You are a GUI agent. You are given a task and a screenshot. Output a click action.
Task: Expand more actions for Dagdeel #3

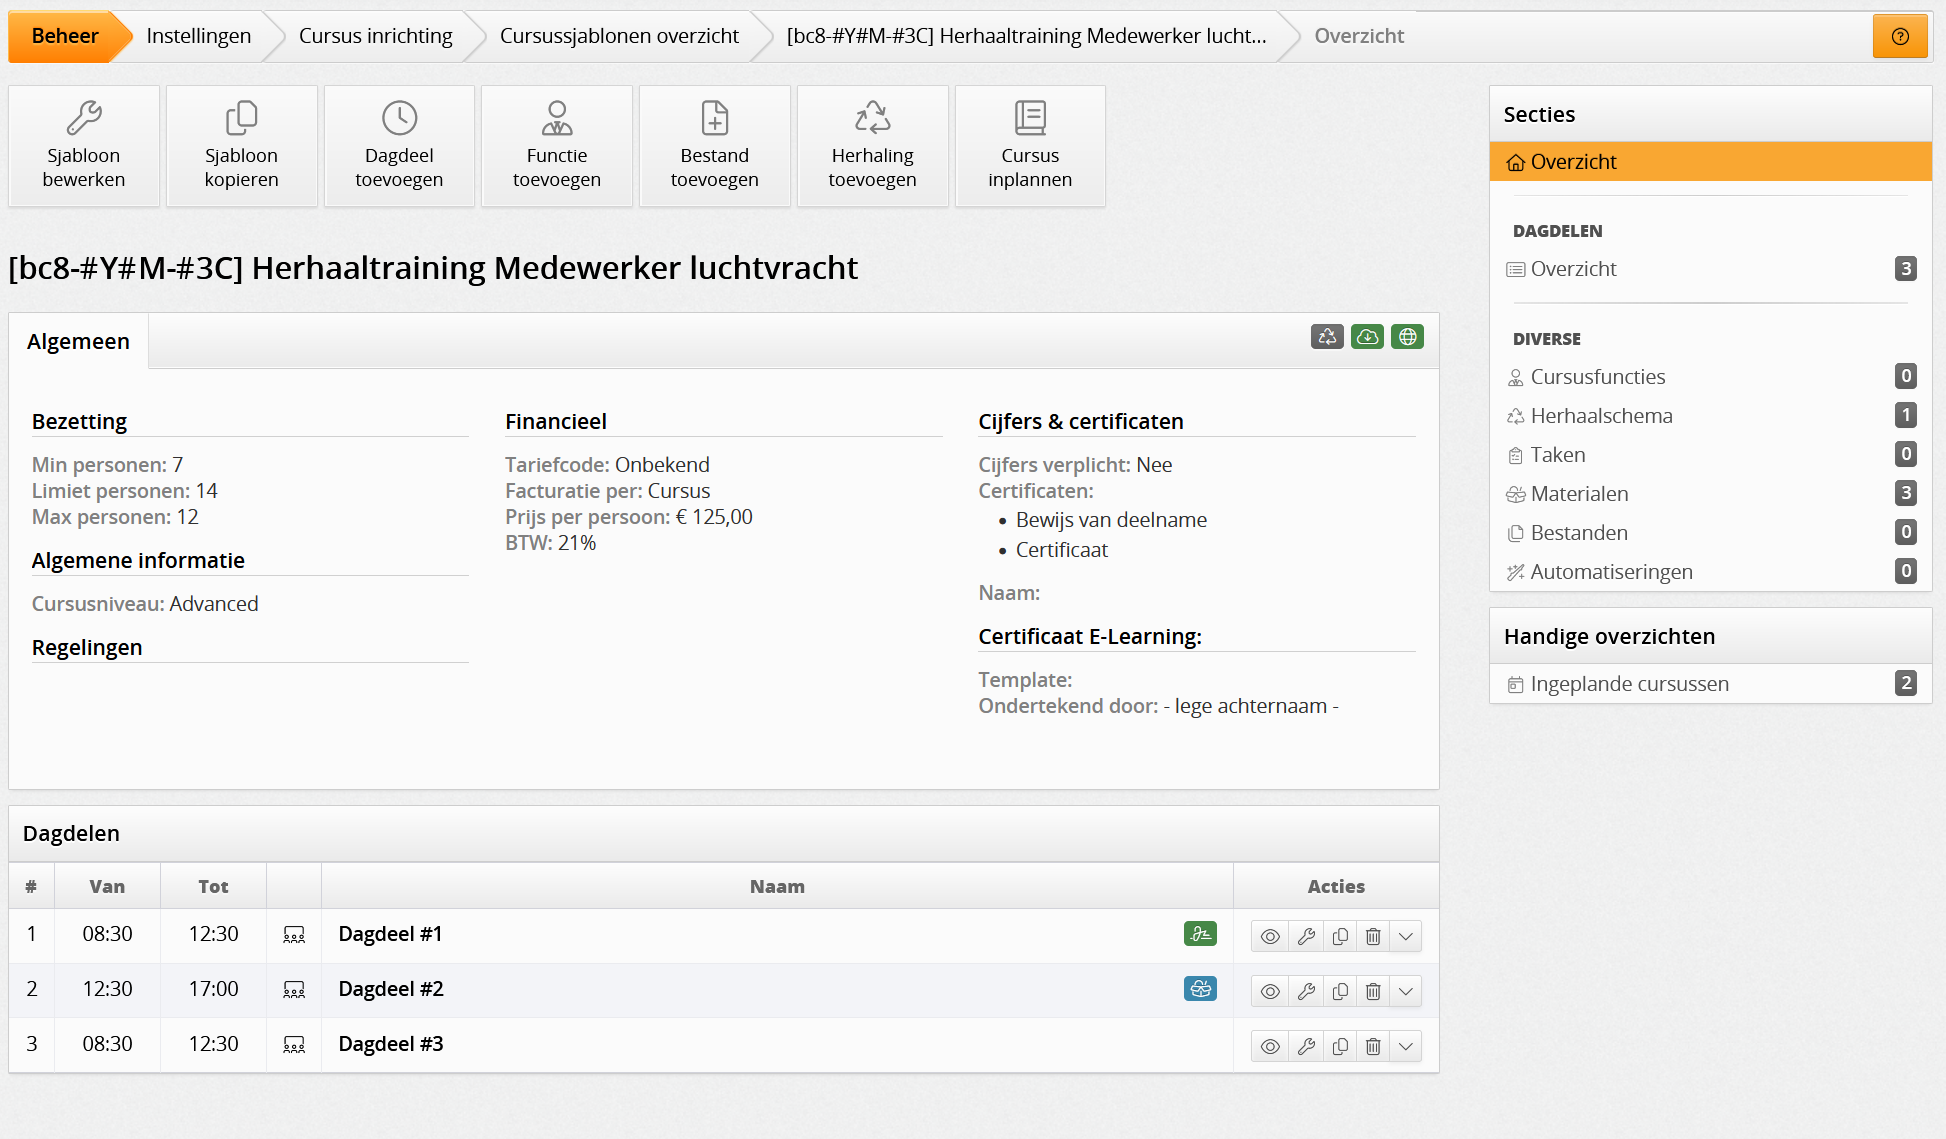click(1406, 1047)
